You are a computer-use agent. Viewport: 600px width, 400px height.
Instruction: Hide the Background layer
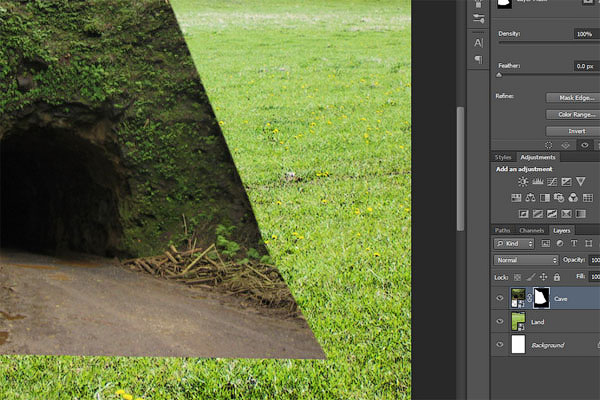point(500,344)
